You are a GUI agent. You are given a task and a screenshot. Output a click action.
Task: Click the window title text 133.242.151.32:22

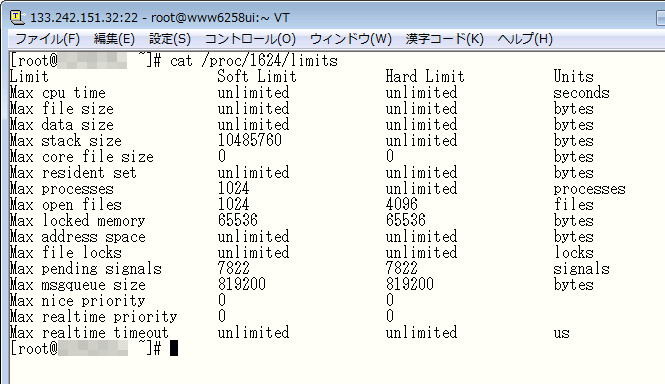(x=84, y=18)
